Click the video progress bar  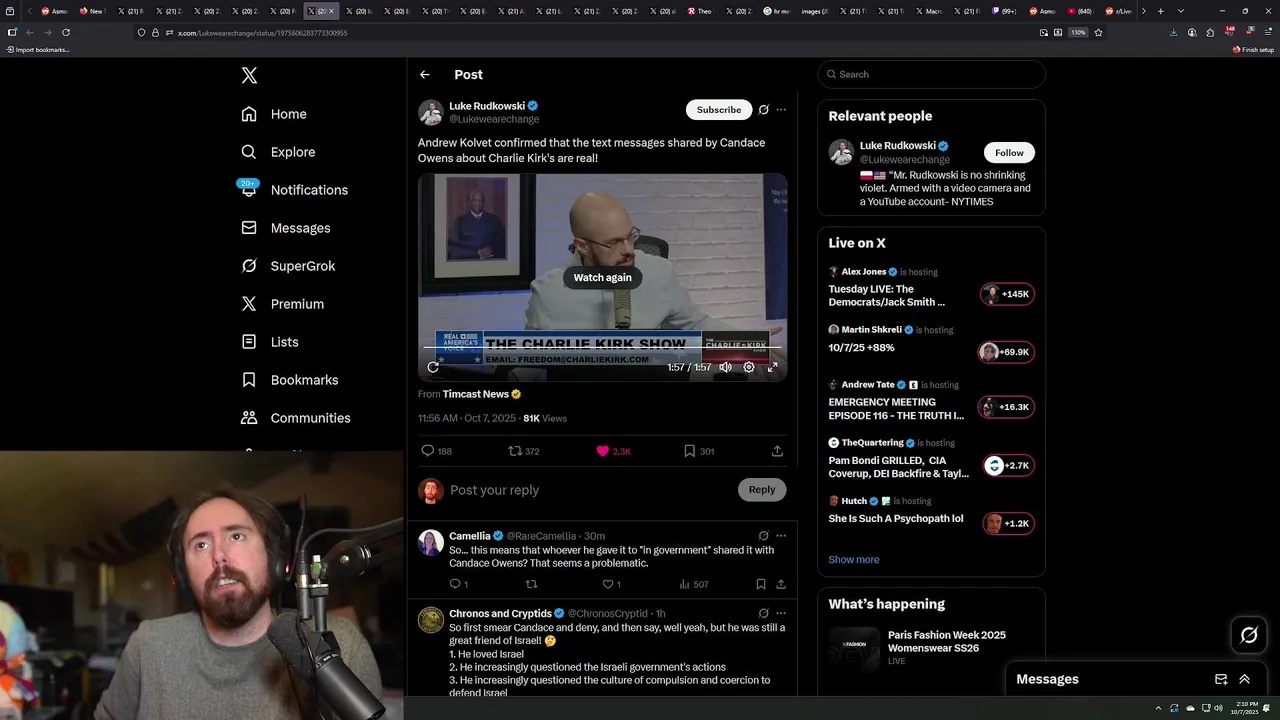(x=603, y=348)
